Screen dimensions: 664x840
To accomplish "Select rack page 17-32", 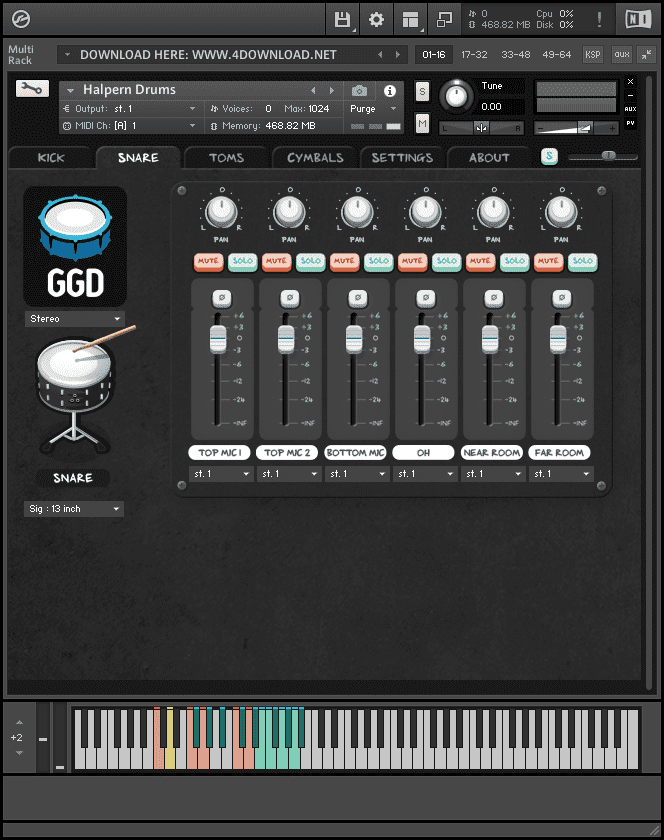I will [x=474, y=55].
